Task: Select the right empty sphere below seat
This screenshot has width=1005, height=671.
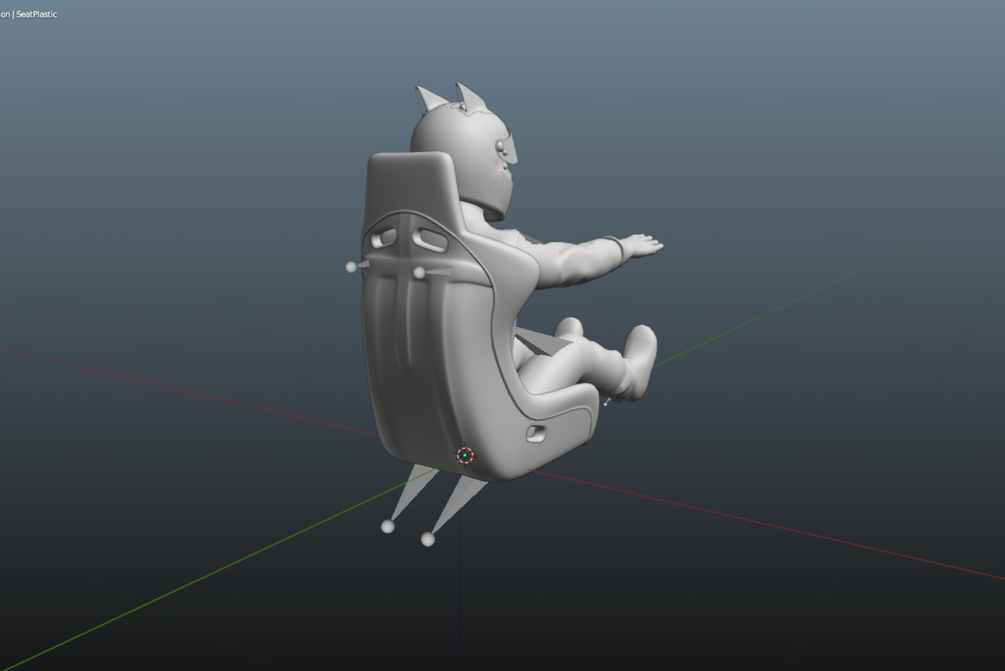Action: [x=428, y=540]
